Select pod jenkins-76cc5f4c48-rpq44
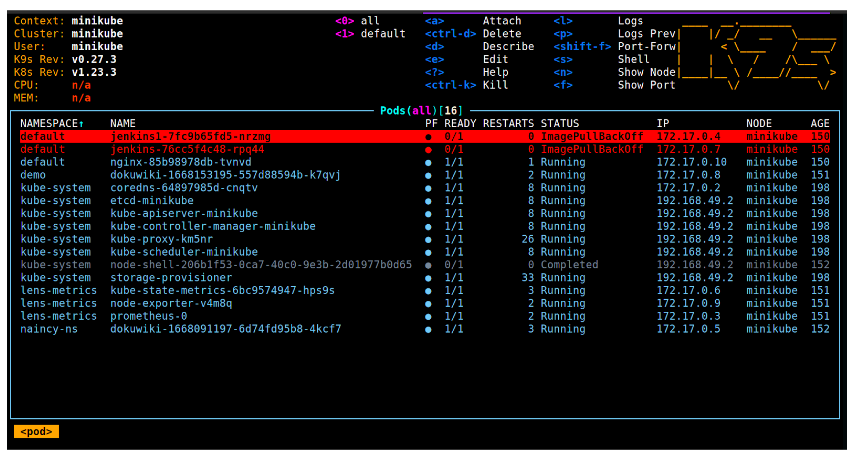The image size is (854, 454). click(187, 149)
